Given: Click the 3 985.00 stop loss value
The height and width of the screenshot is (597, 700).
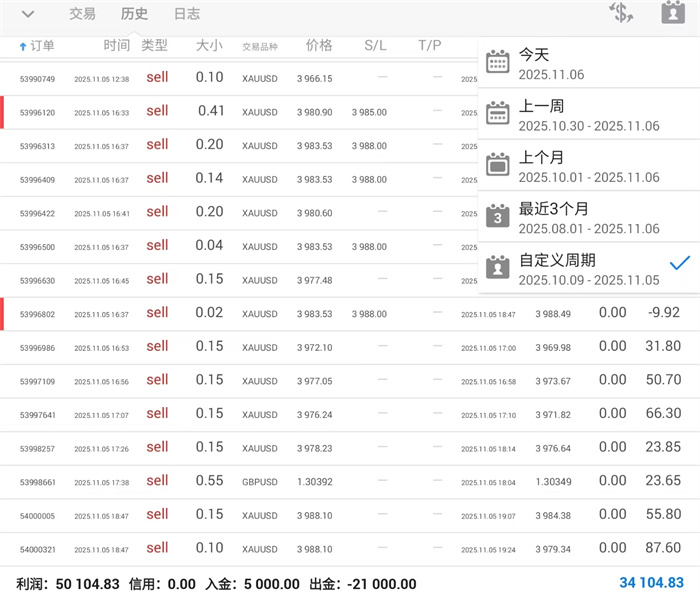Looking at the screenshot, I should pos(369,113).
